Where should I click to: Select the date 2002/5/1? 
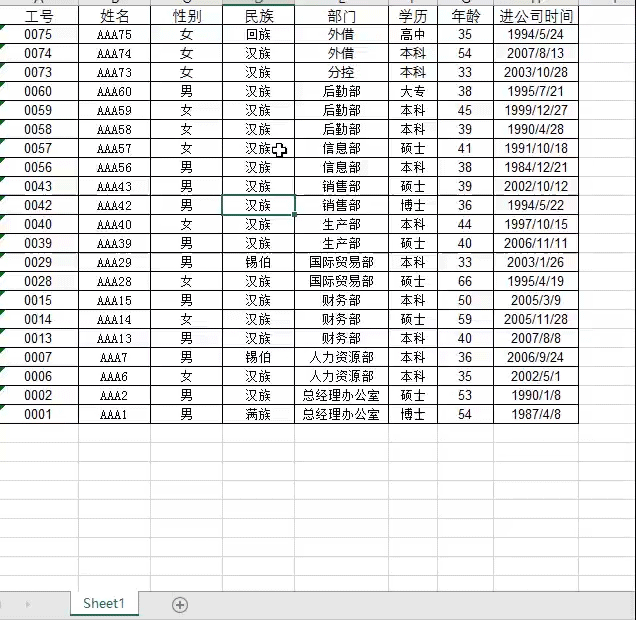point(536,376)
